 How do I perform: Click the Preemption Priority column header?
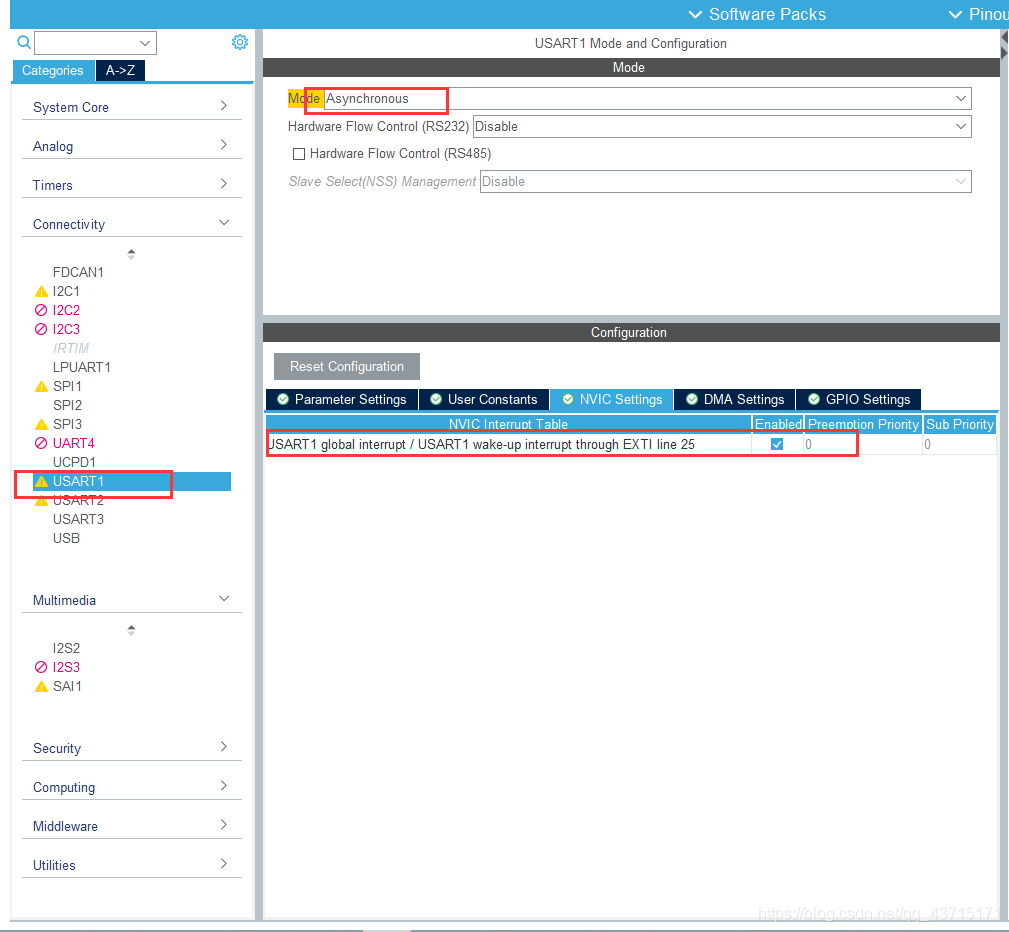coord(863,424)
